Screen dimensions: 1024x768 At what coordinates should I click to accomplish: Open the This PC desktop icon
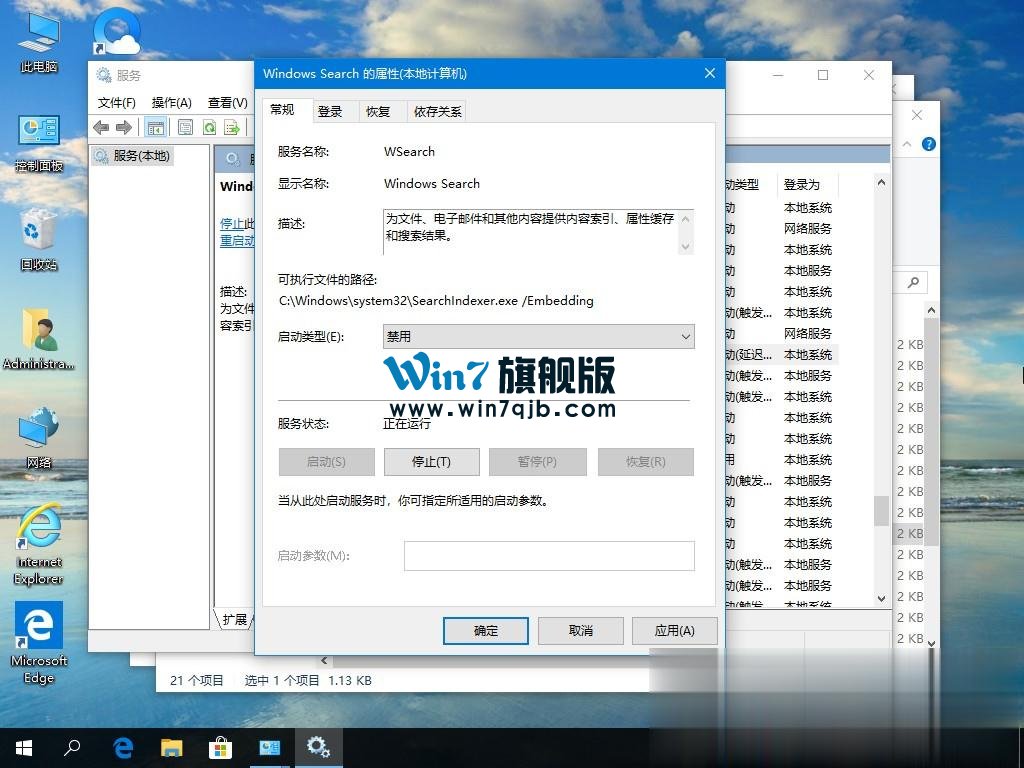pos(39,42)
